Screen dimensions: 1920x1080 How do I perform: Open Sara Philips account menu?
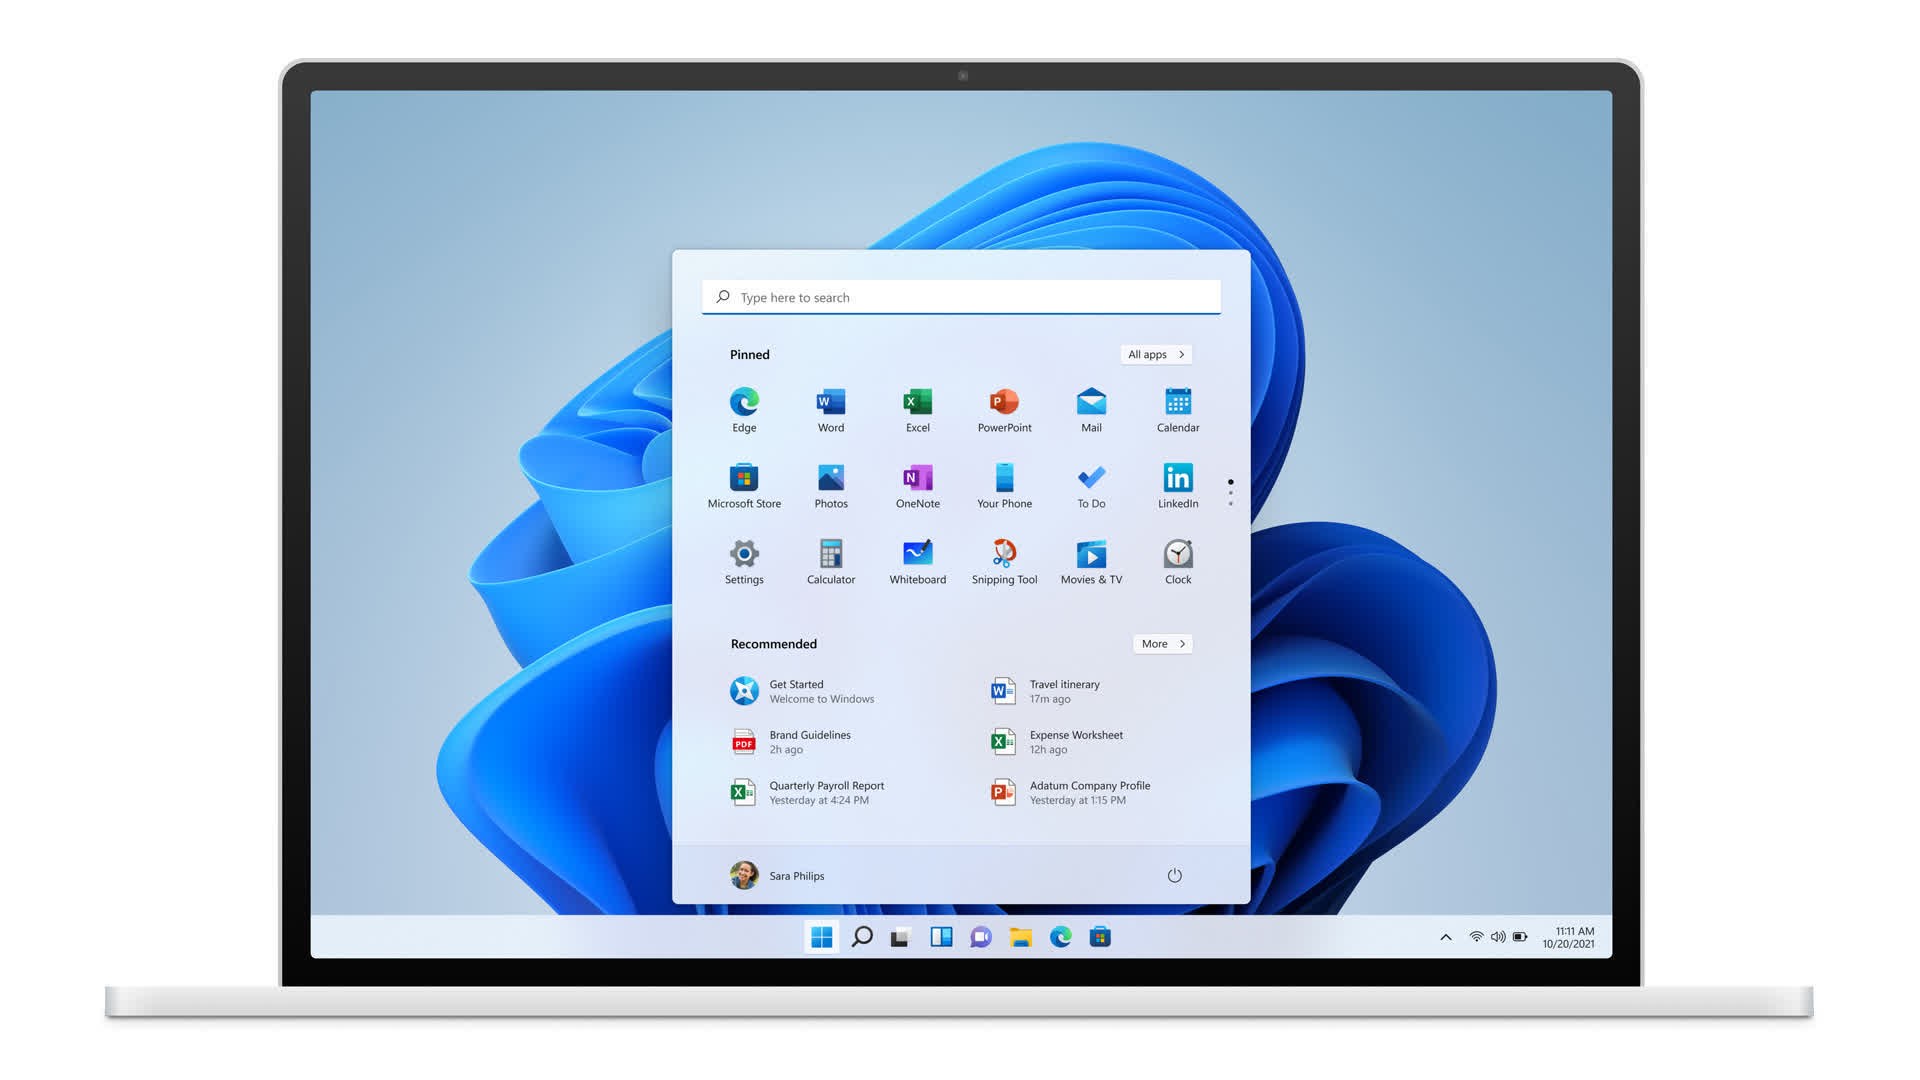(777, 874)
